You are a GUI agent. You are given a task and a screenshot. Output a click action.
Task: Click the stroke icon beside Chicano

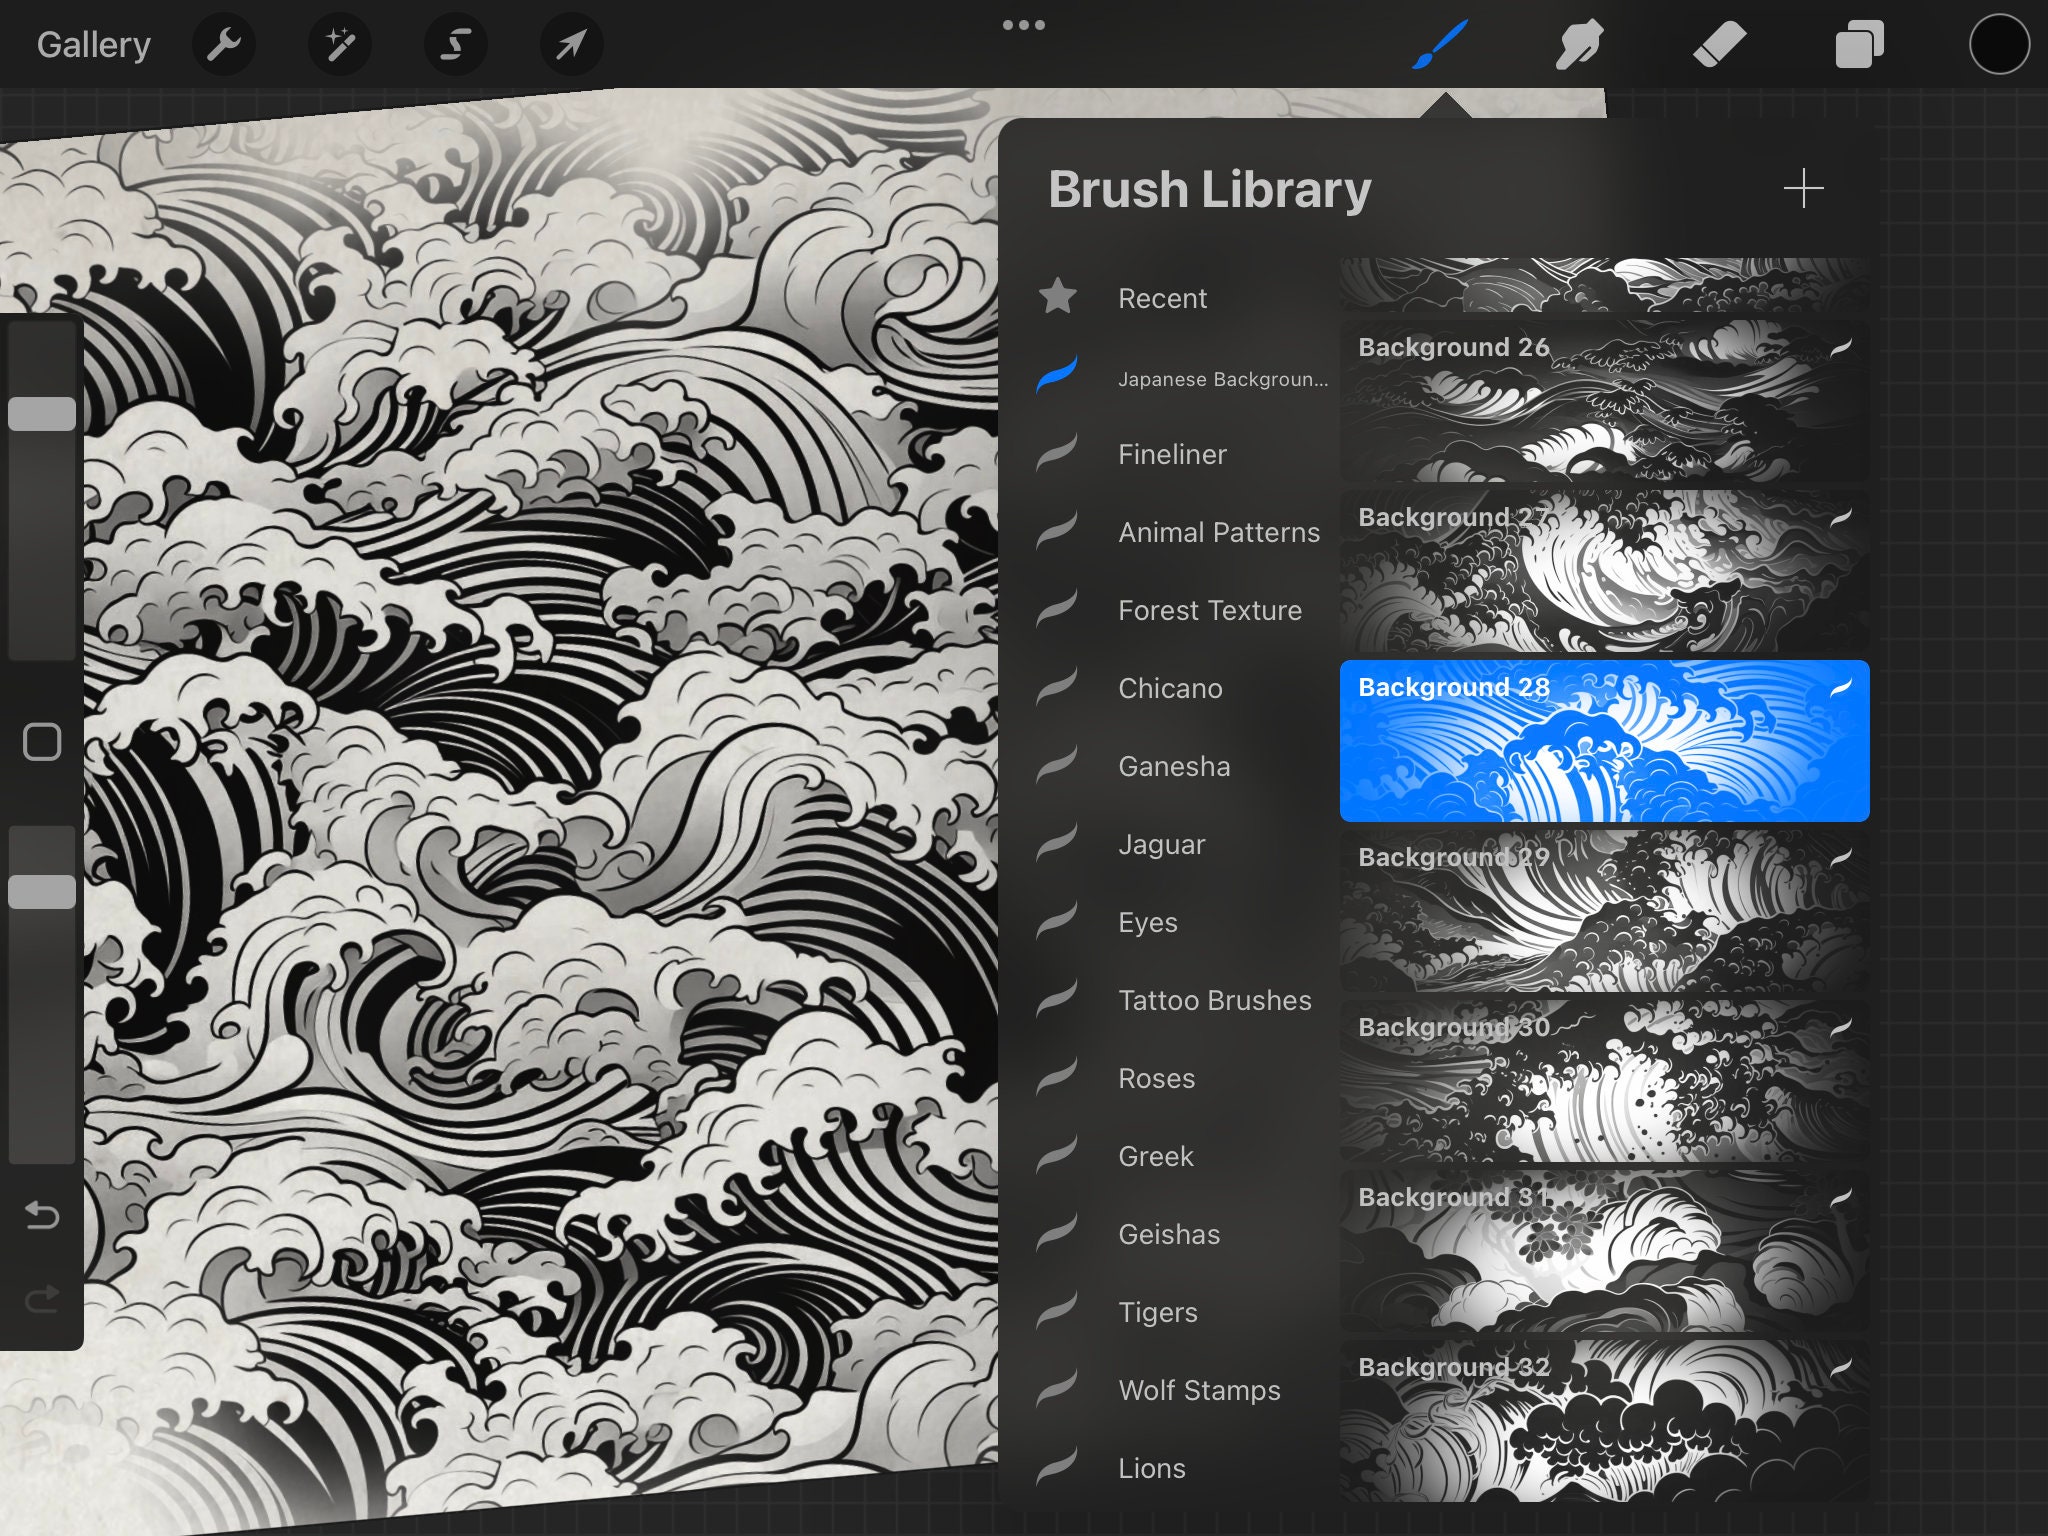pyautogui.click(x=1057, y=686)
